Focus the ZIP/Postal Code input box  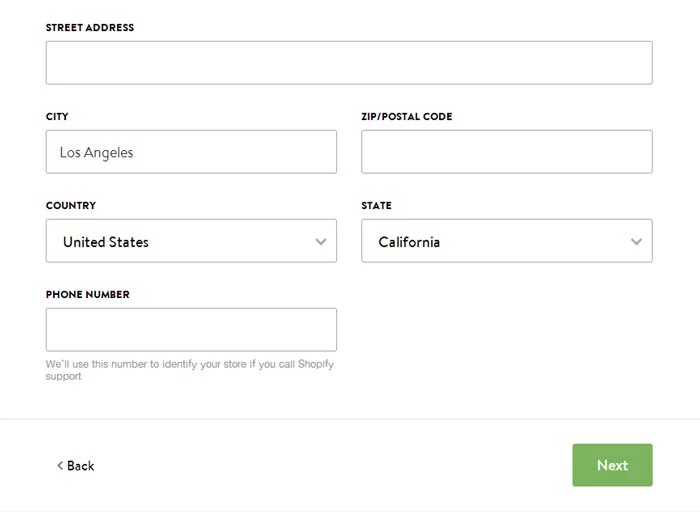[506, 152]
